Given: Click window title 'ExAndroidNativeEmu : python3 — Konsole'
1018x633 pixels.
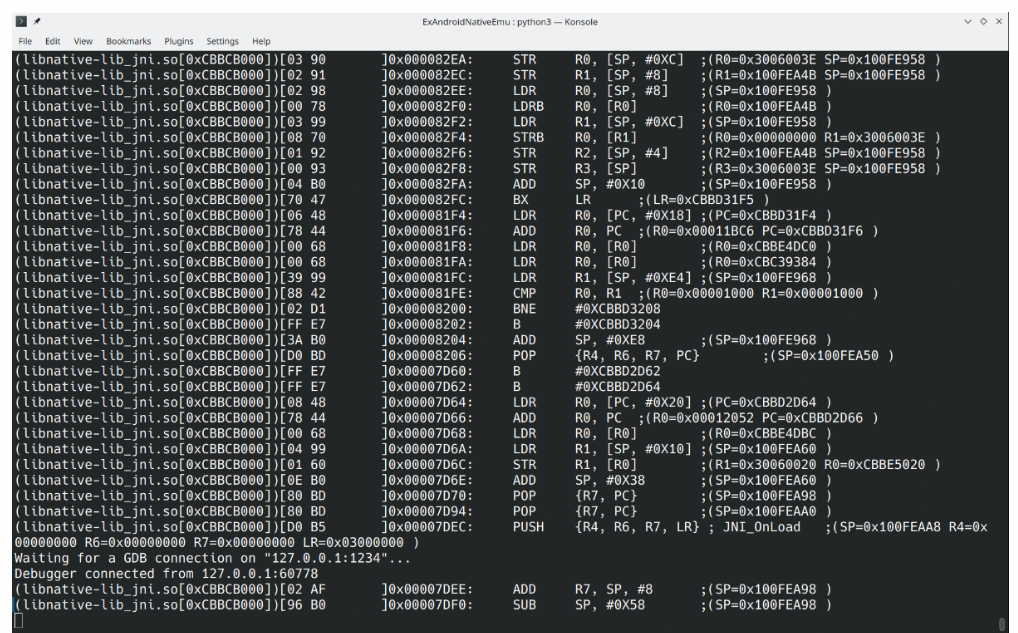Looking at the screenshot, I should pos(510,21).
